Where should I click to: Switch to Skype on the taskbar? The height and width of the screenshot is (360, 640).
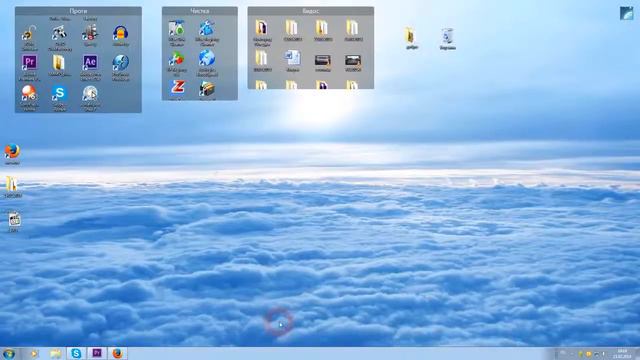[76, 353]
